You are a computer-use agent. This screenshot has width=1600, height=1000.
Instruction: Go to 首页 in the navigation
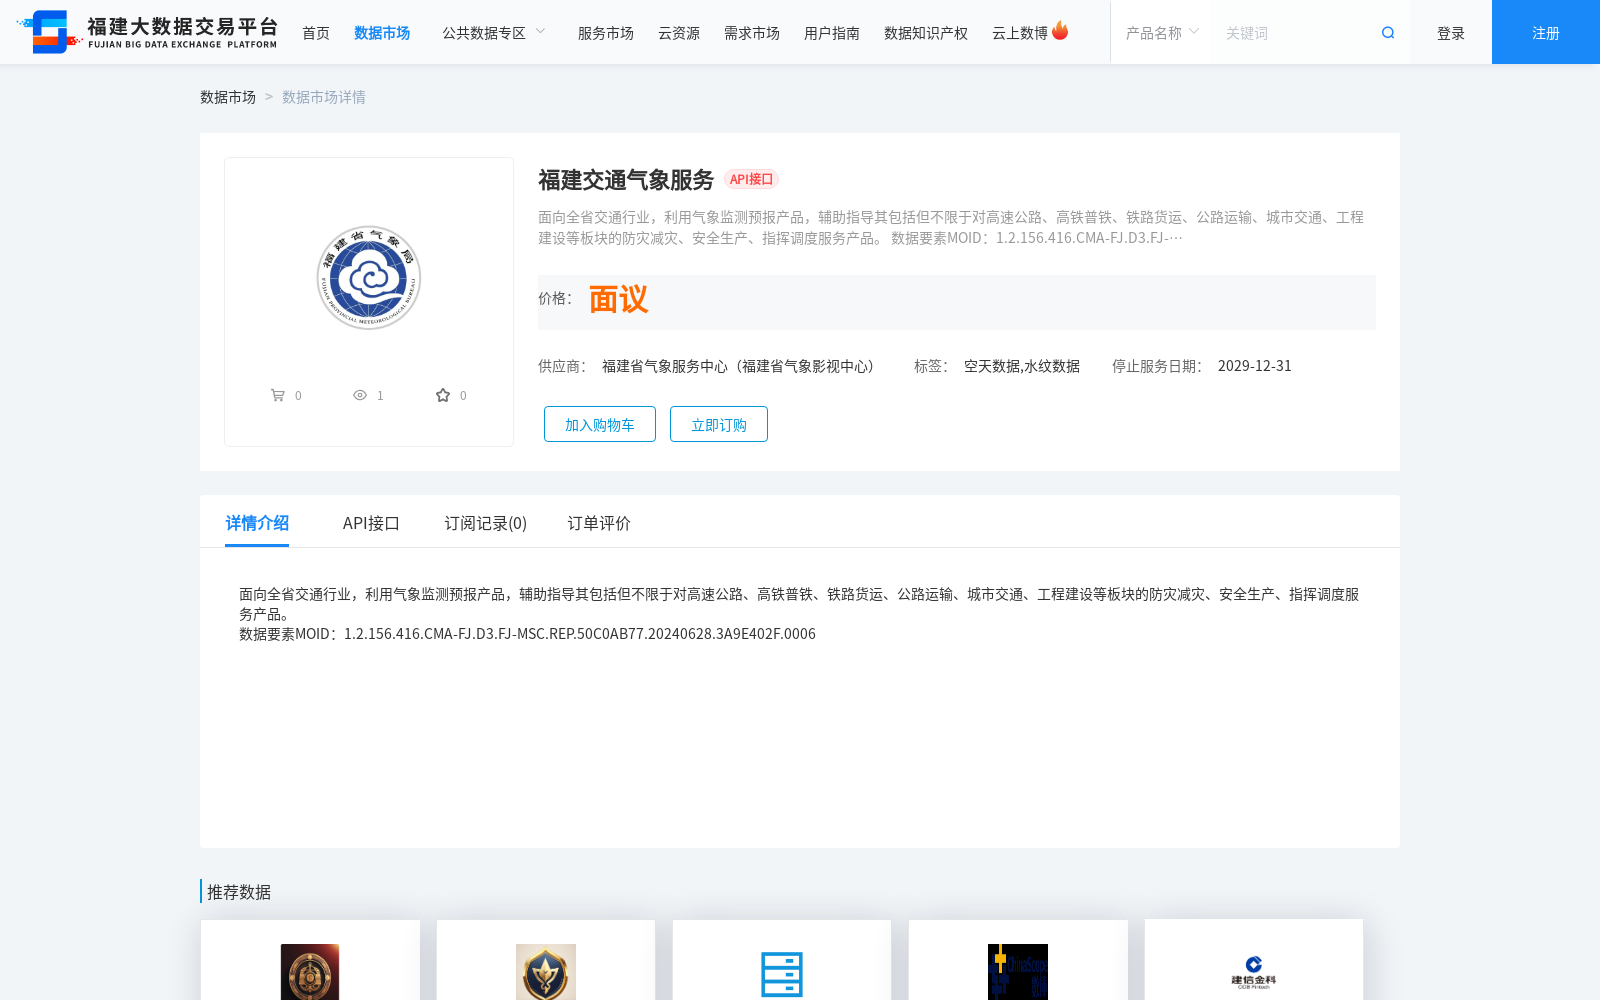click(316, 33)
